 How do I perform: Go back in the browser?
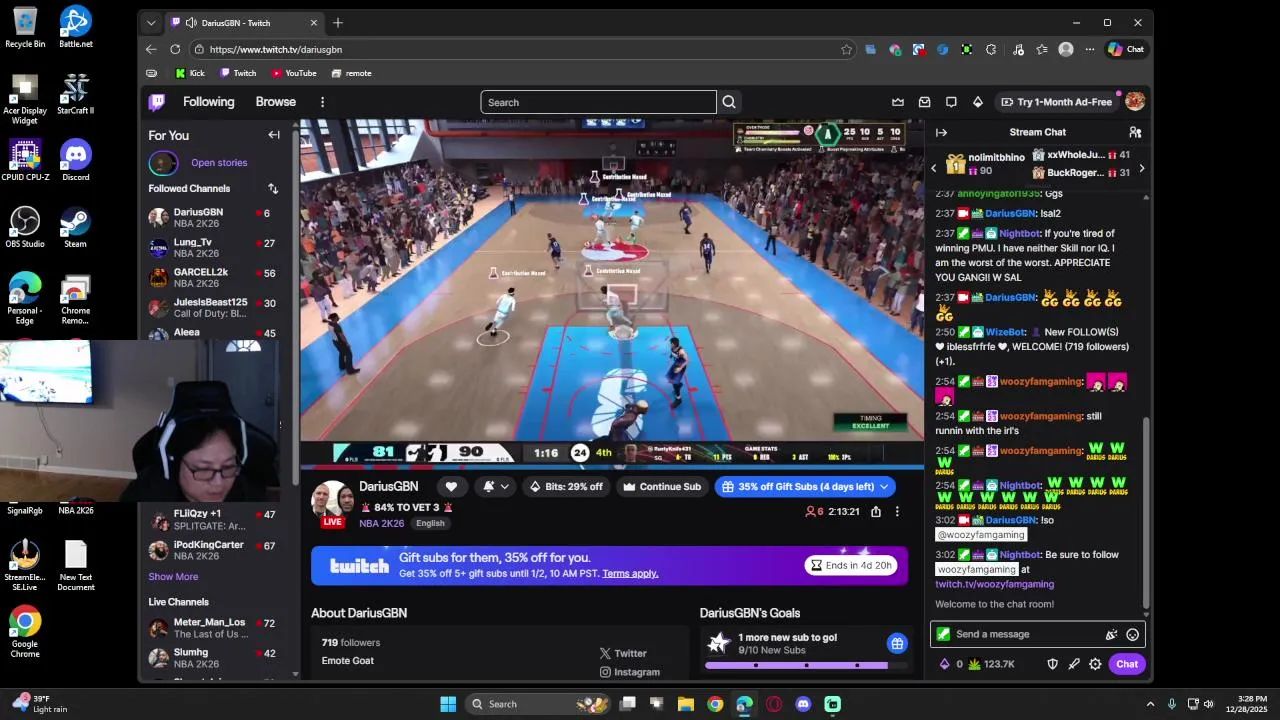click(151, 49)
